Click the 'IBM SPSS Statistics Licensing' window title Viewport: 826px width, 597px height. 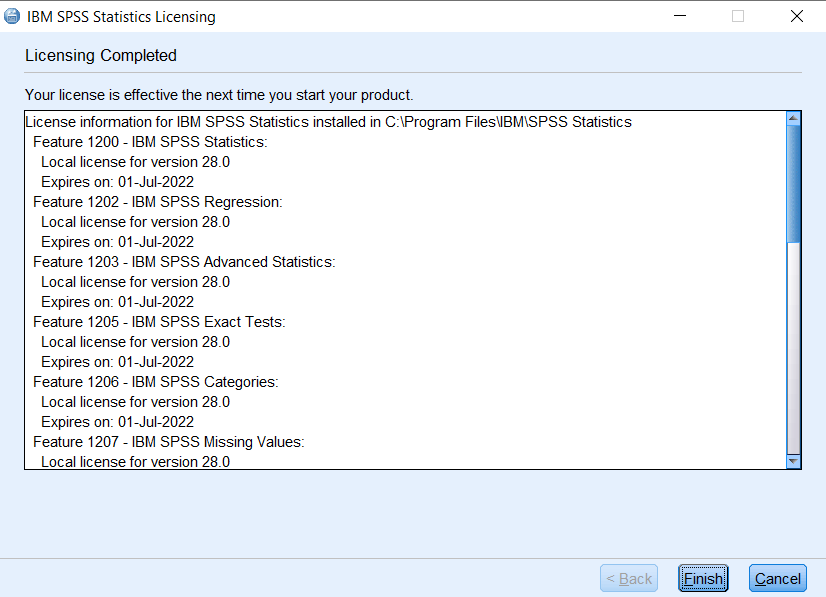tap(121, 17)
